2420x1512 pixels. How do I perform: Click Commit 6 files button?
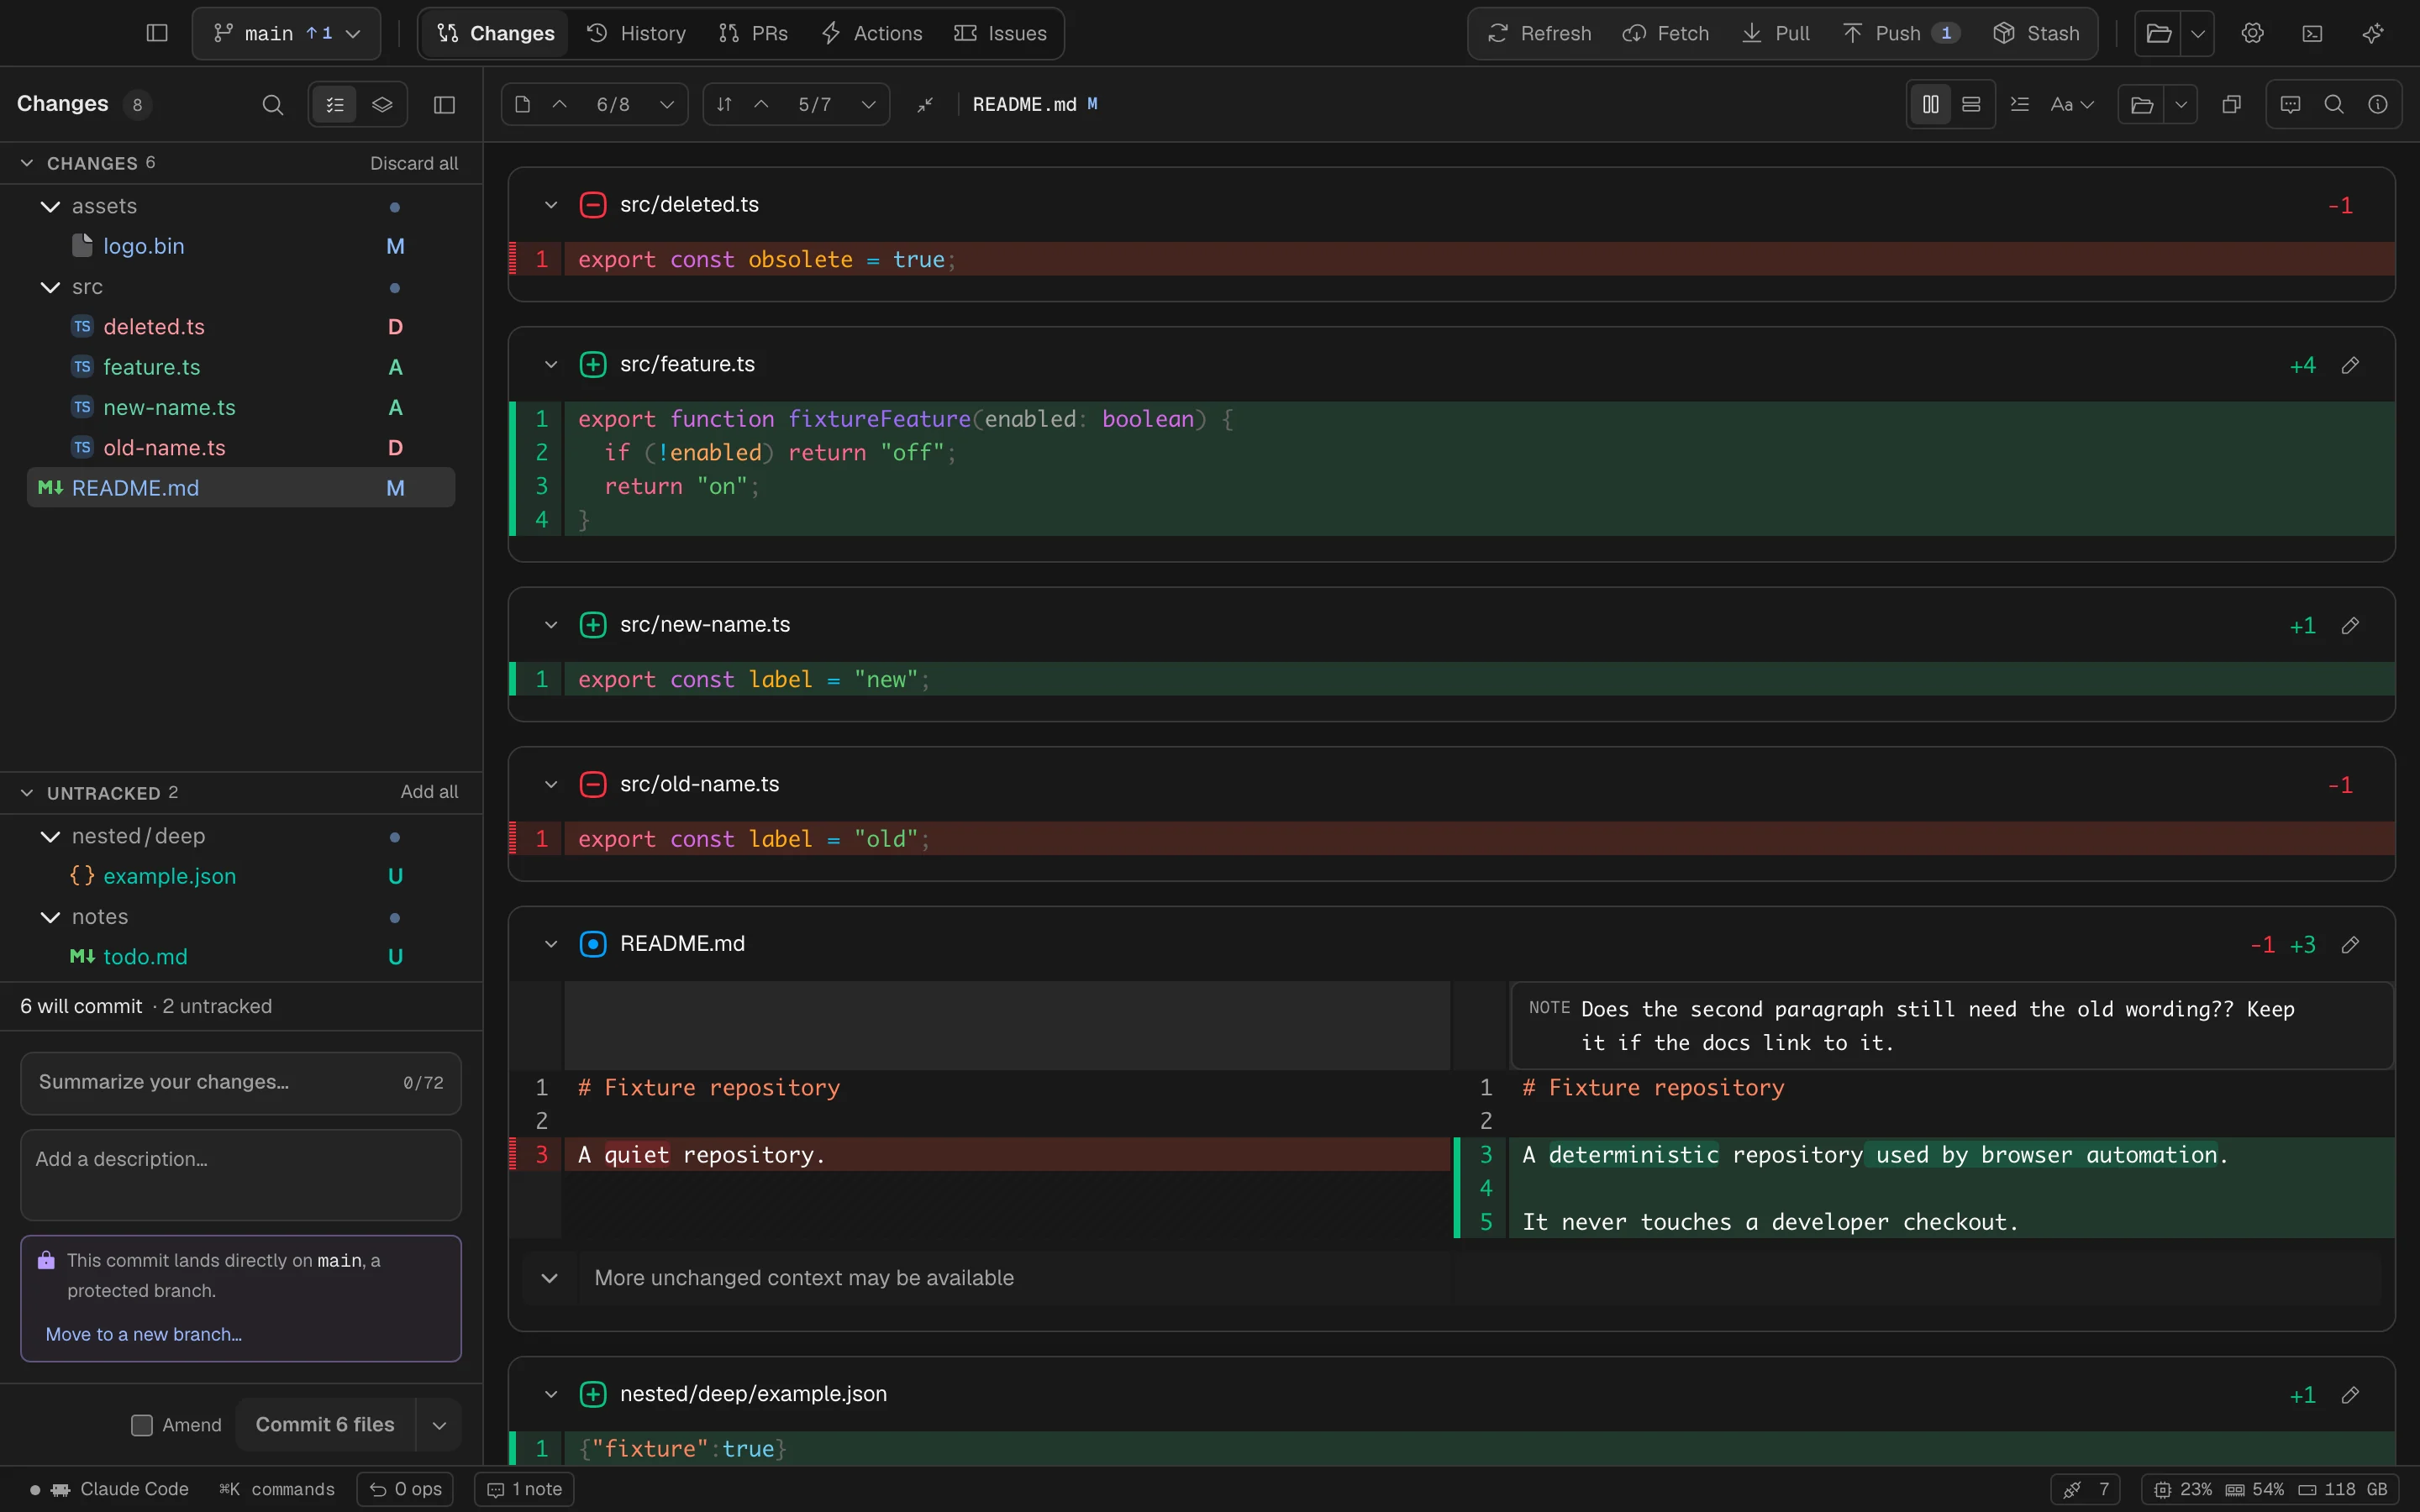(325, 1425)
